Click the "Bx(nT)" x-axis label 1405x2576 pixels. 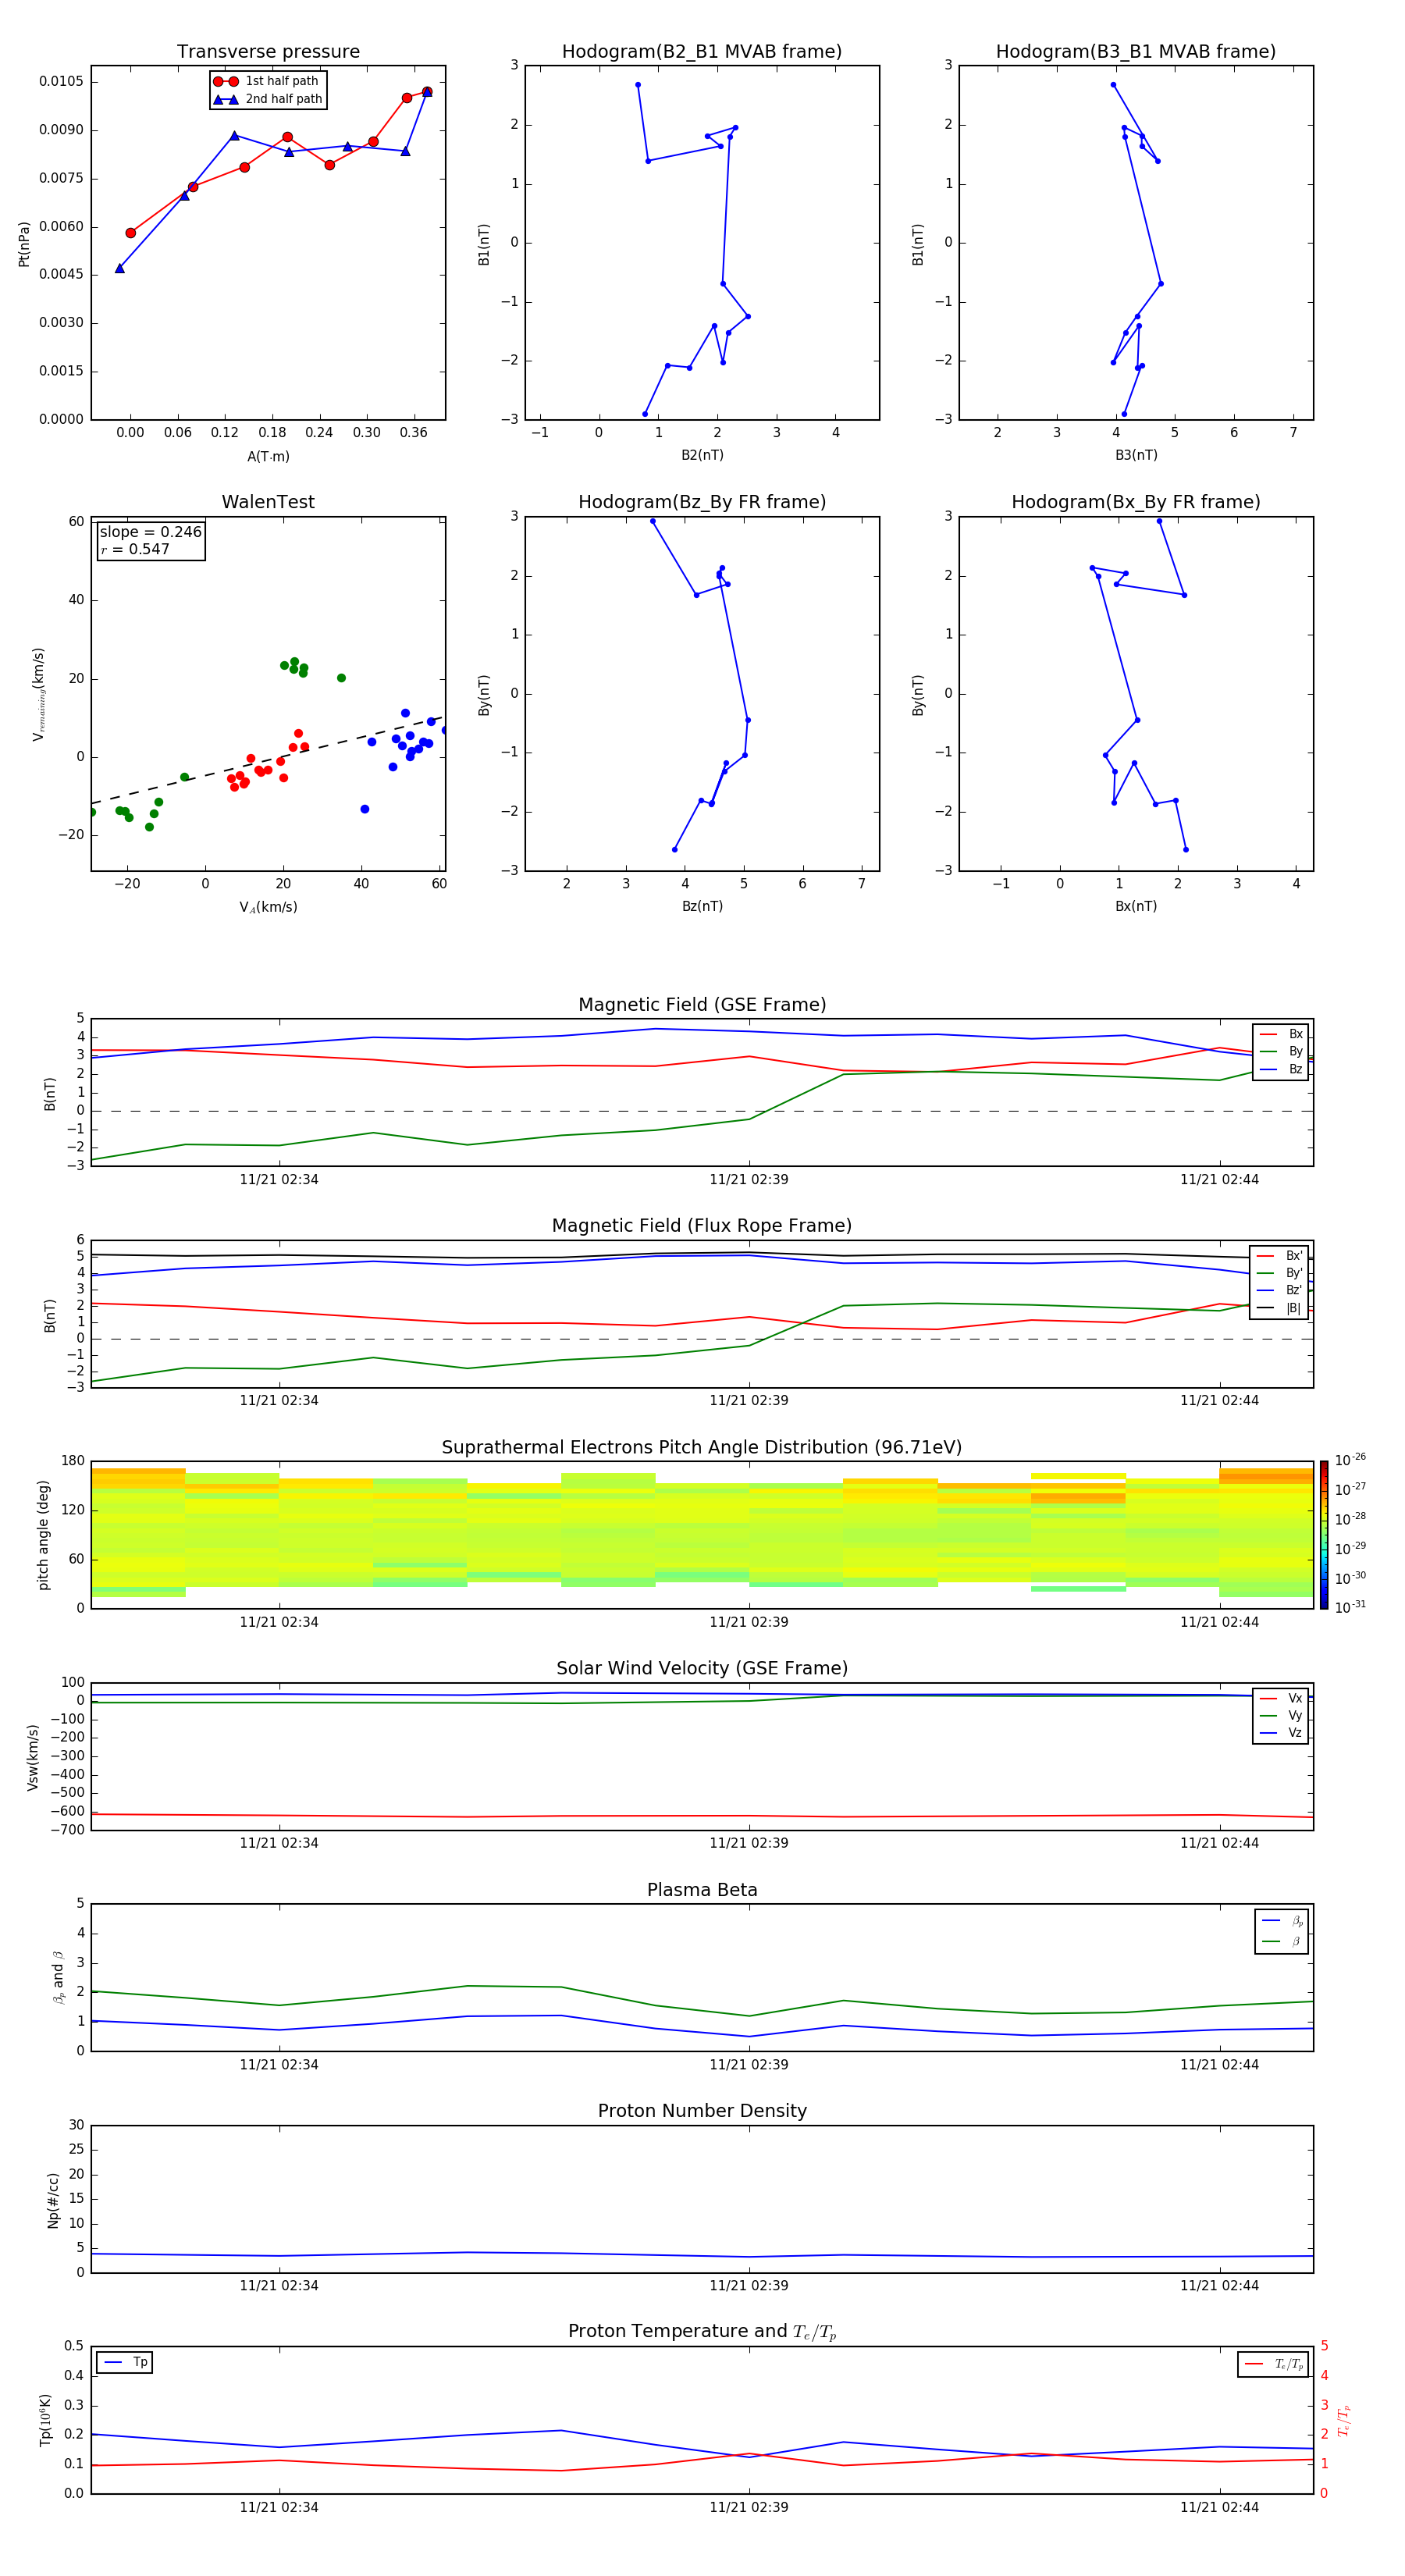point(1136,906)
